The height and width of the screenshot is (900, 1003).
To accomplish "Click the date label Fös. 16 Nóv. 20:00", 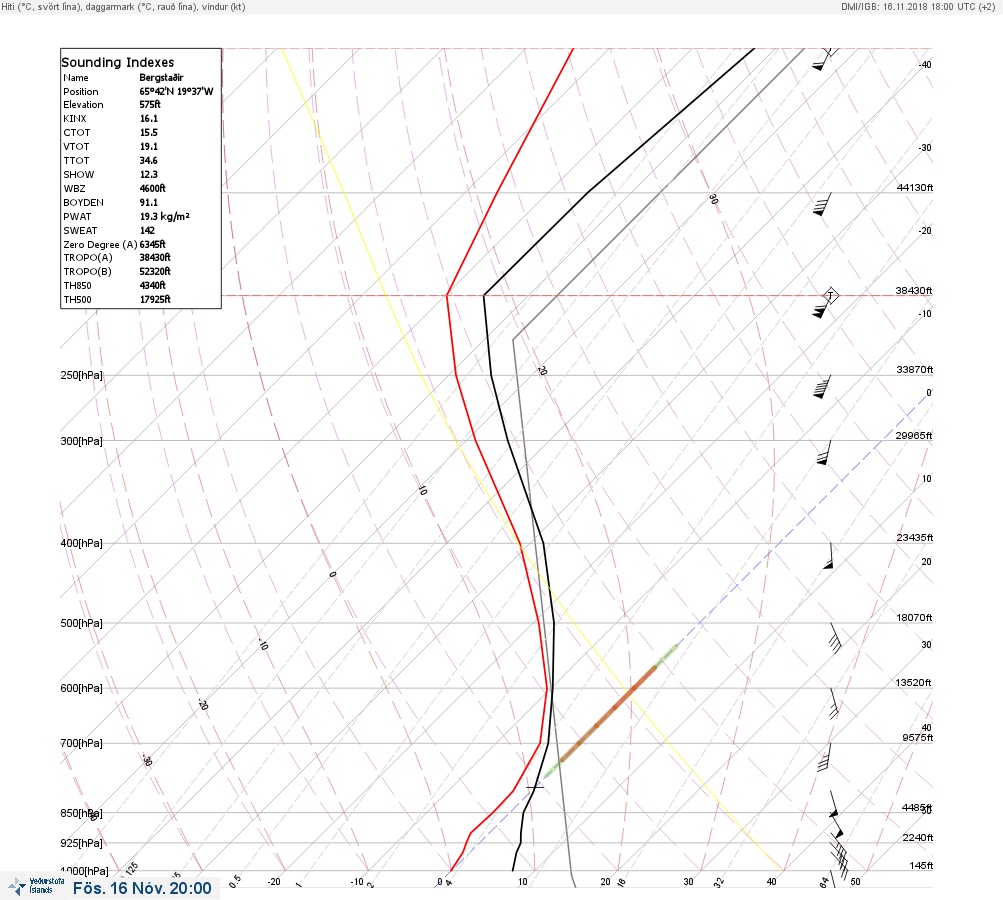I will [x=142, y=888].
